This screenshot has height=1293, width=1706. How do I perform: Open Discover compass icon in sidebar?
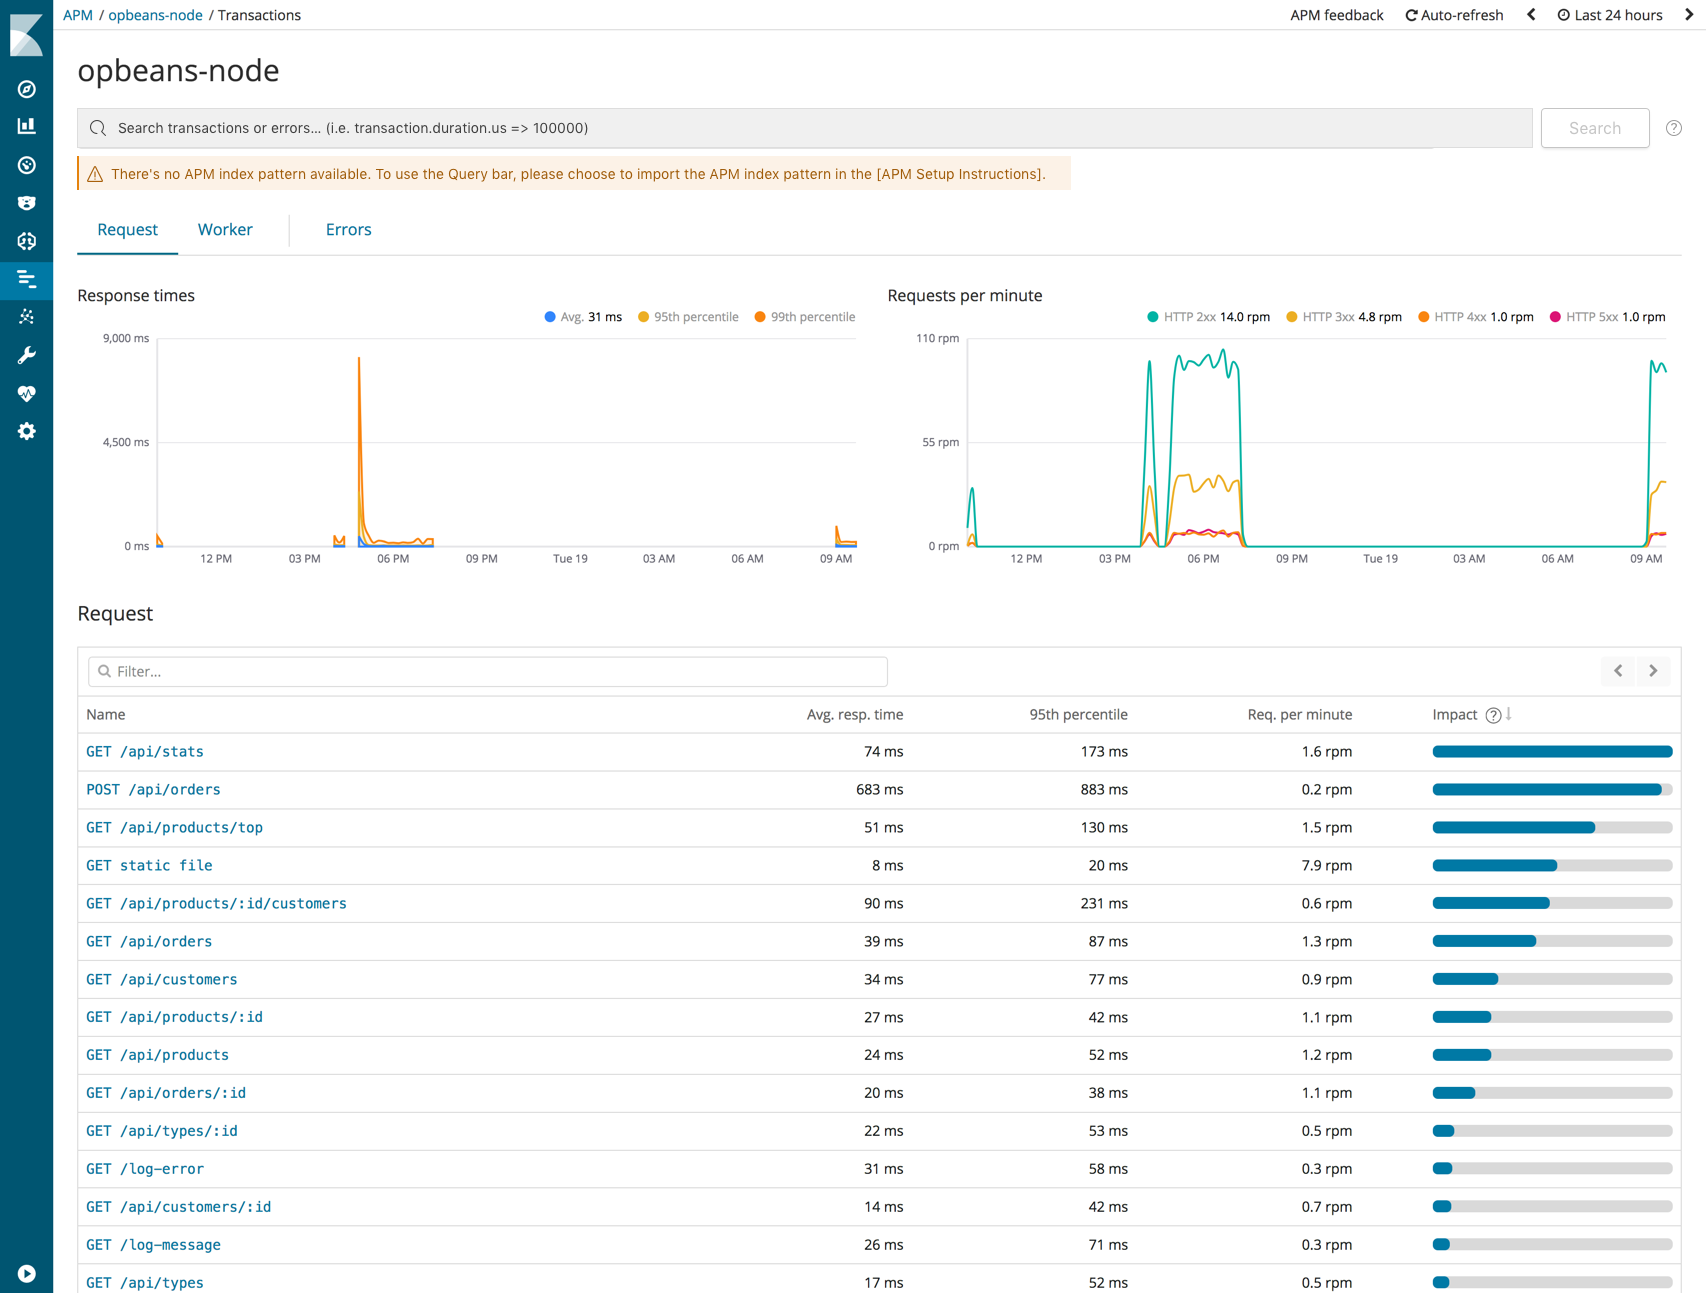pos(27,89)
